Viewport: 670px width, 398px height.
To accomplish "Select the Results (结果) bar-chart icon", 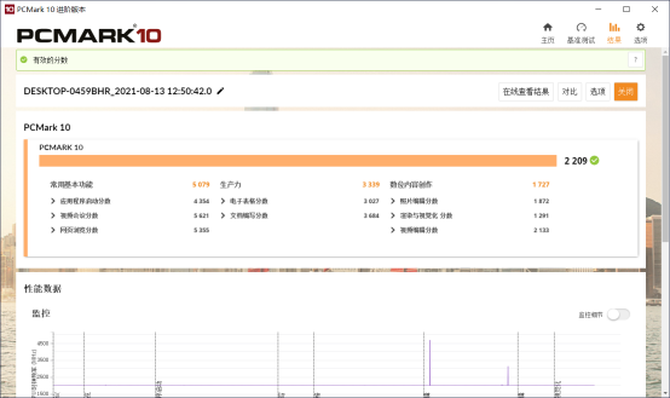I will [614, 28].
